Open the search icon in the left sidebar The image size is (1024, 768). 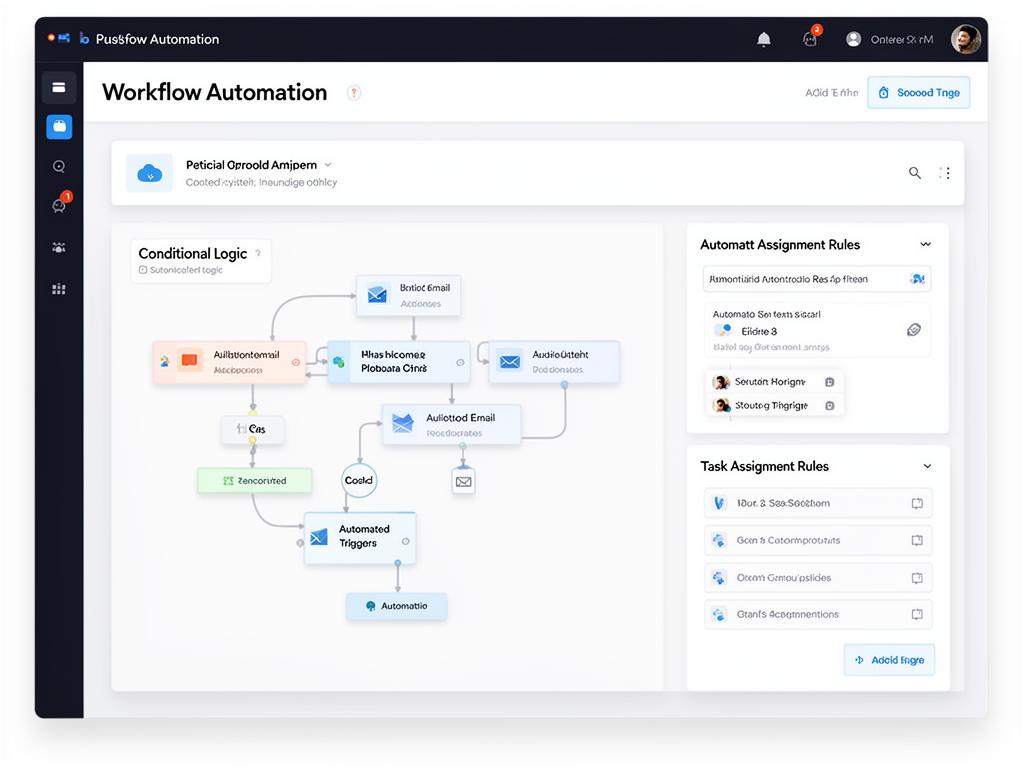pyautogui.click(x=59, y=167)
